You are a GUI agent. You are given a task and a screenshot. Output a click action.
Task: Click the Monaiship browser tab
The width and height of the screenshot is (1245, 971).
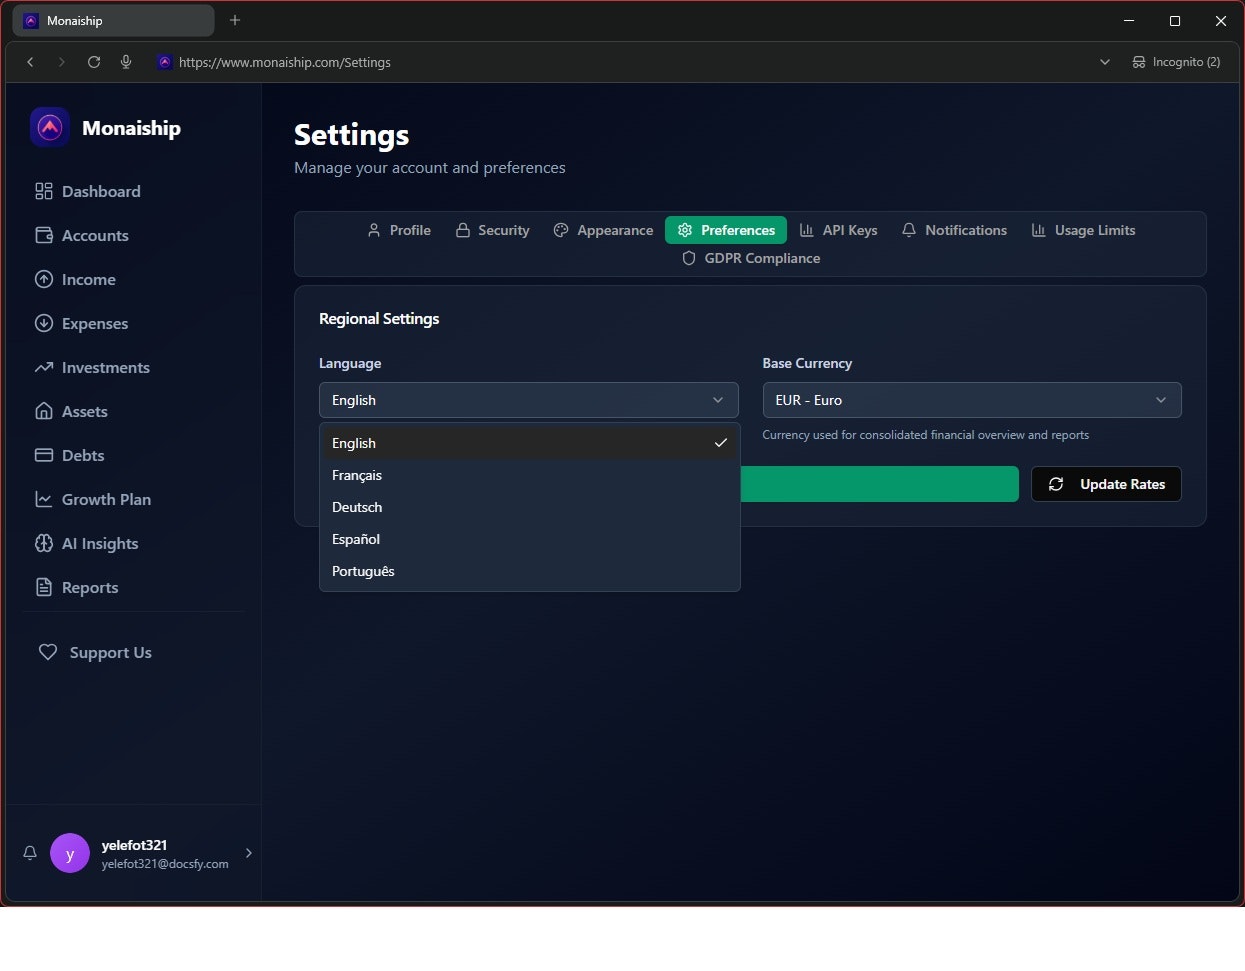click(x=113, y=20)
